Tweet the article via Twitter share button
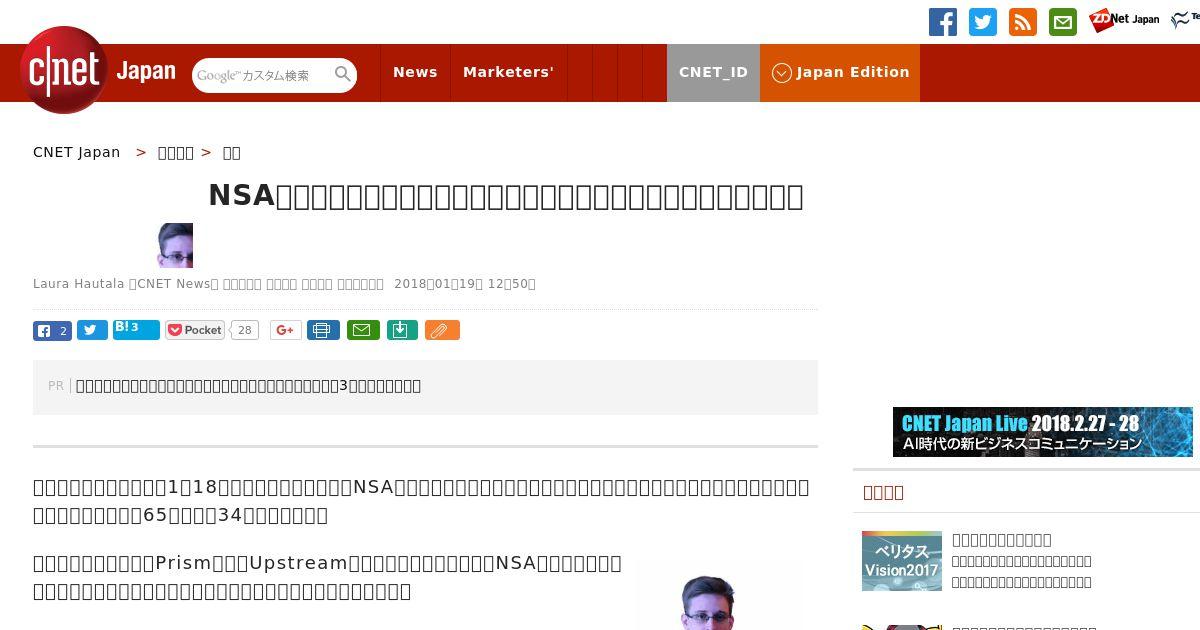This screenshot has height=630, width=1200. point(92,330)
